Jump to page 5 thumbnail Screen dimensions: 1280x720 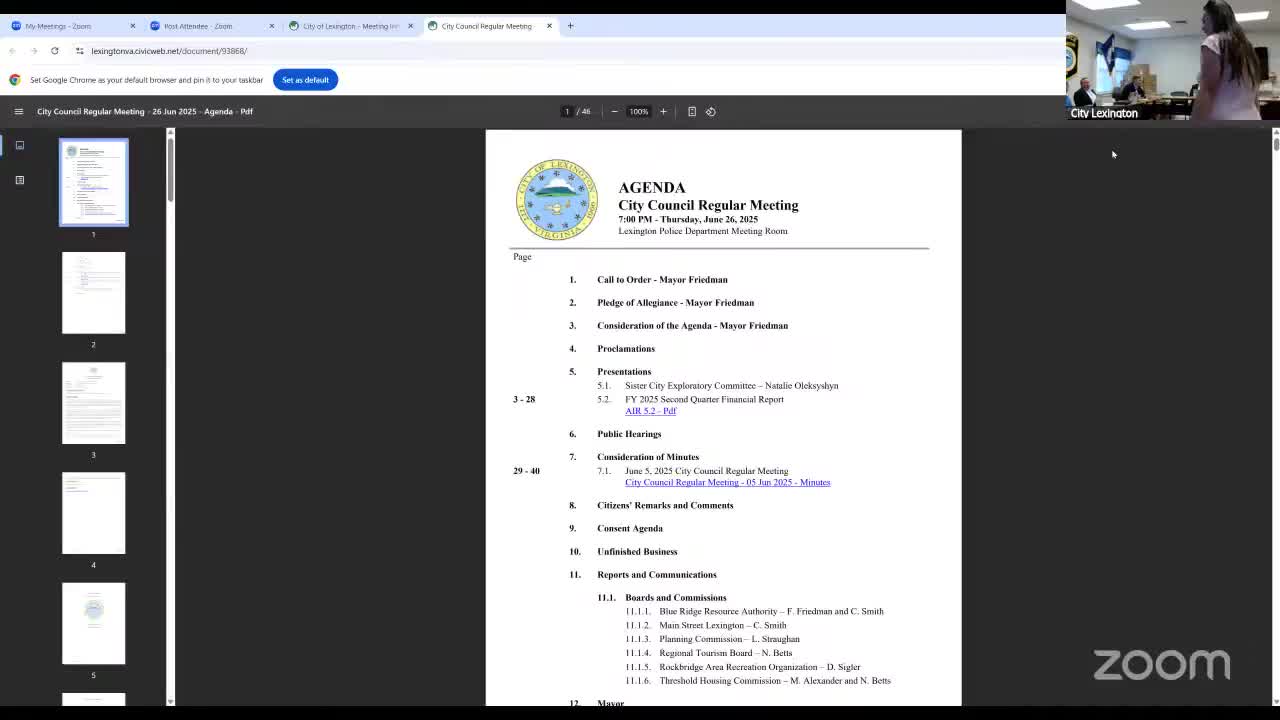tap(94, 623)
